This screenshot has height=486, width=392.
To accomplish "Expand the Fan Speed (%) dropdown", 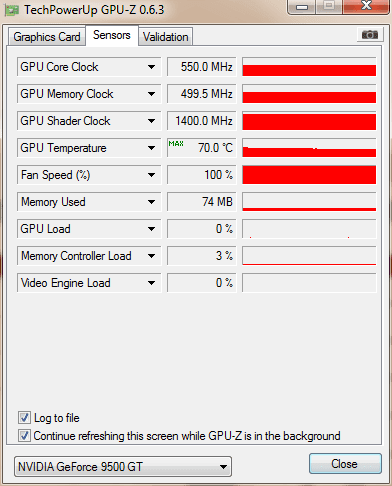I will tap(151, 175).
